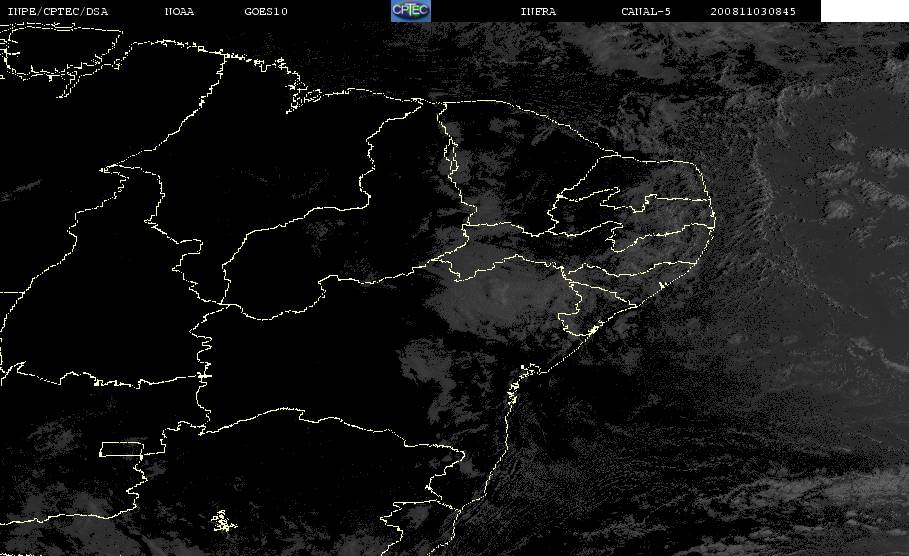909x556 pixels.
Task: Click the INFRA label in the header
Action: pyautogui.click(x=538, y=12)
